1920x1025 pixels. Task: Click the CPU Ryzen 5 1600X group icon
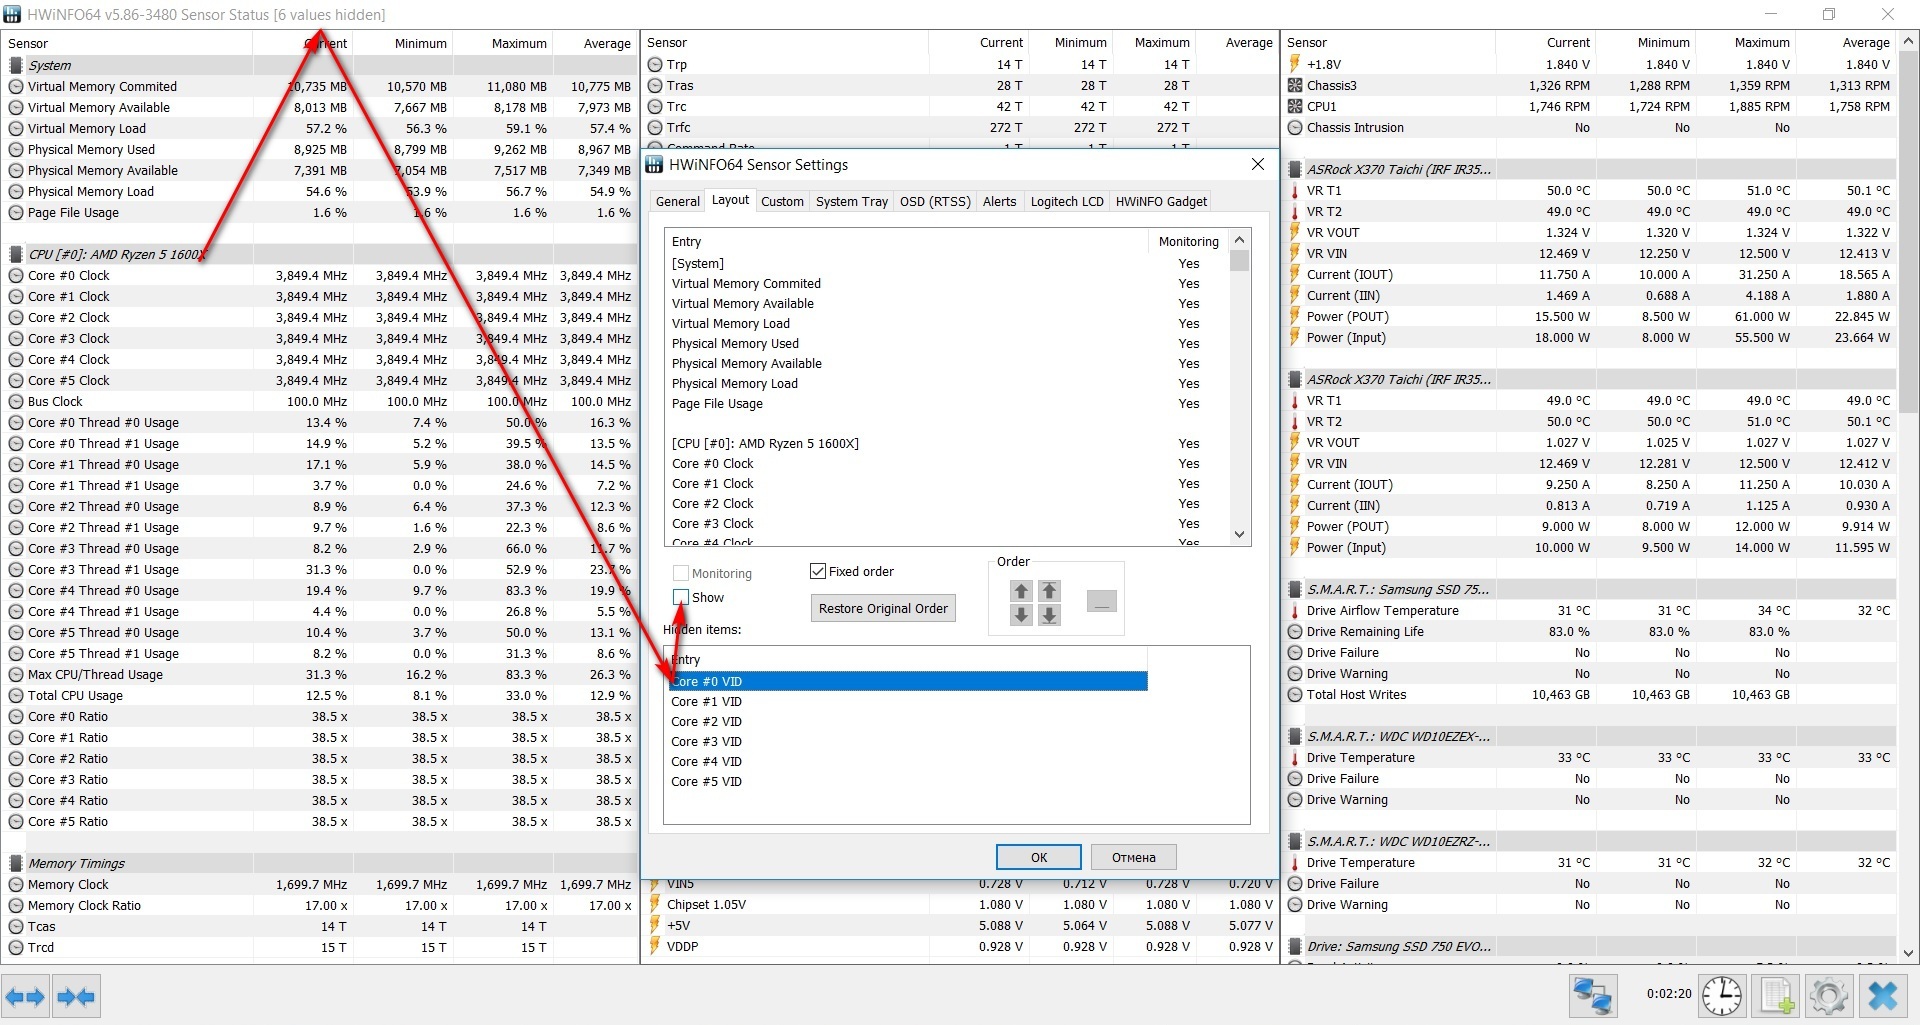[x=16, y=254]
